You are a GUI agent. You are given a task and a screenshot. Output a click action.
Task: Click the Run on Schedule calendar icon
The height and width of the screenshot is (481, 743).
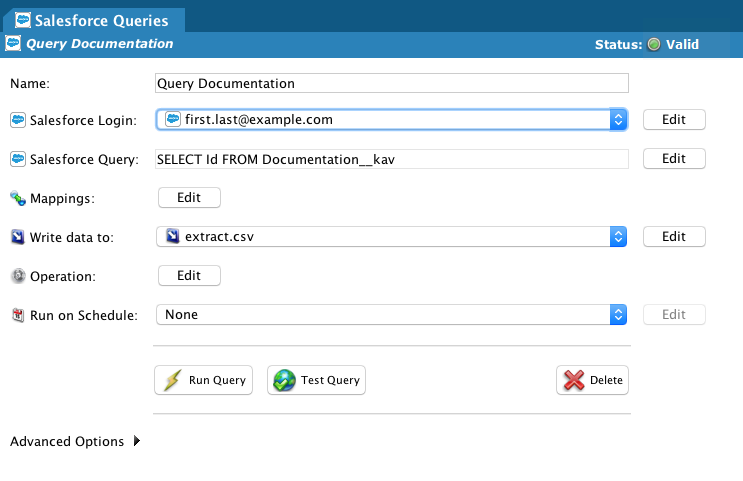click(x=18, y=315)
